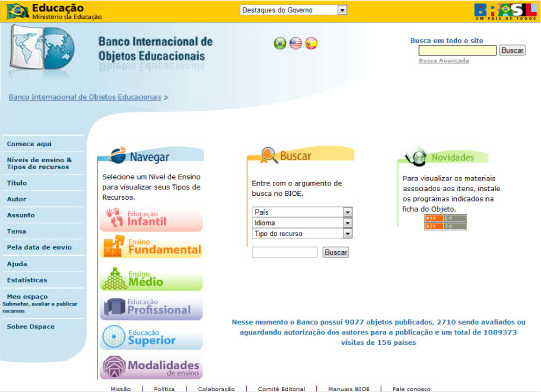541x392 pixels.
Task: Click the Brasil government logo
Action: 505,11
